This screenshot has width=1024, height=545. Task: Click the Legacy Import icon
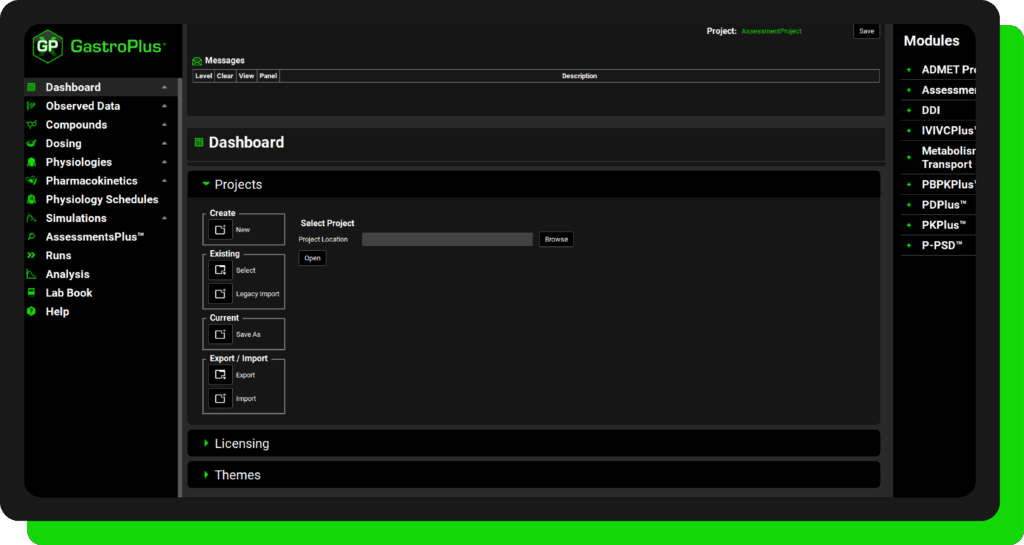(219, 294)
